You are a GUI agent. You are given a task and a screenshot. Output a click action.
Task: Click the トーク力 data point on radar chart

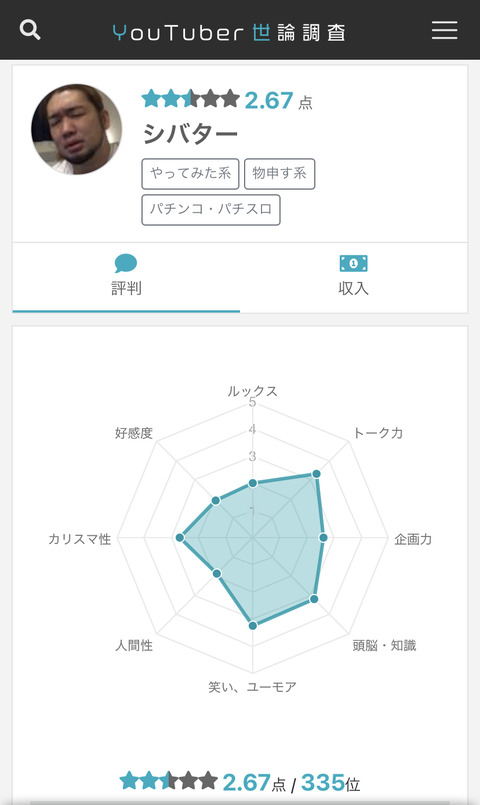(316, 474)
